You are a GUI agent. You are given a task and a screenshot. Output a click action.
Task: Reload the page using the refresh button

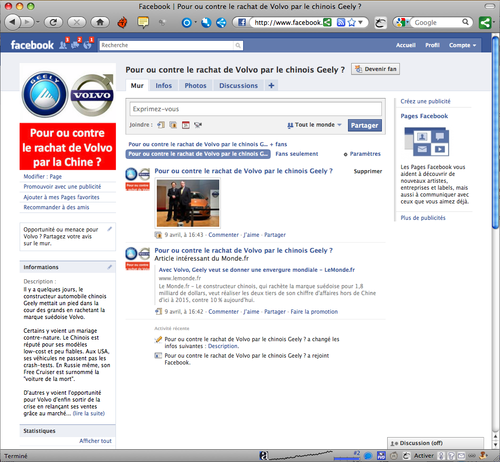click(x=53, y=22)
